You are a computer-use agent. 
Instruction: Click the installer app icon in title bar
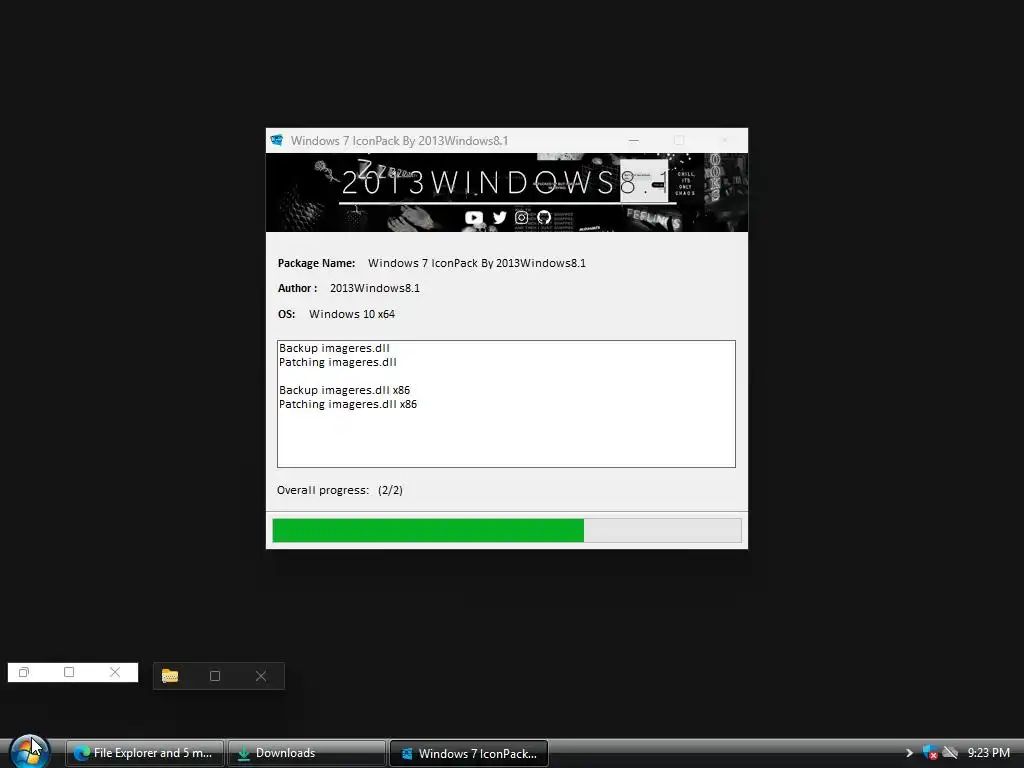(277, 140)
